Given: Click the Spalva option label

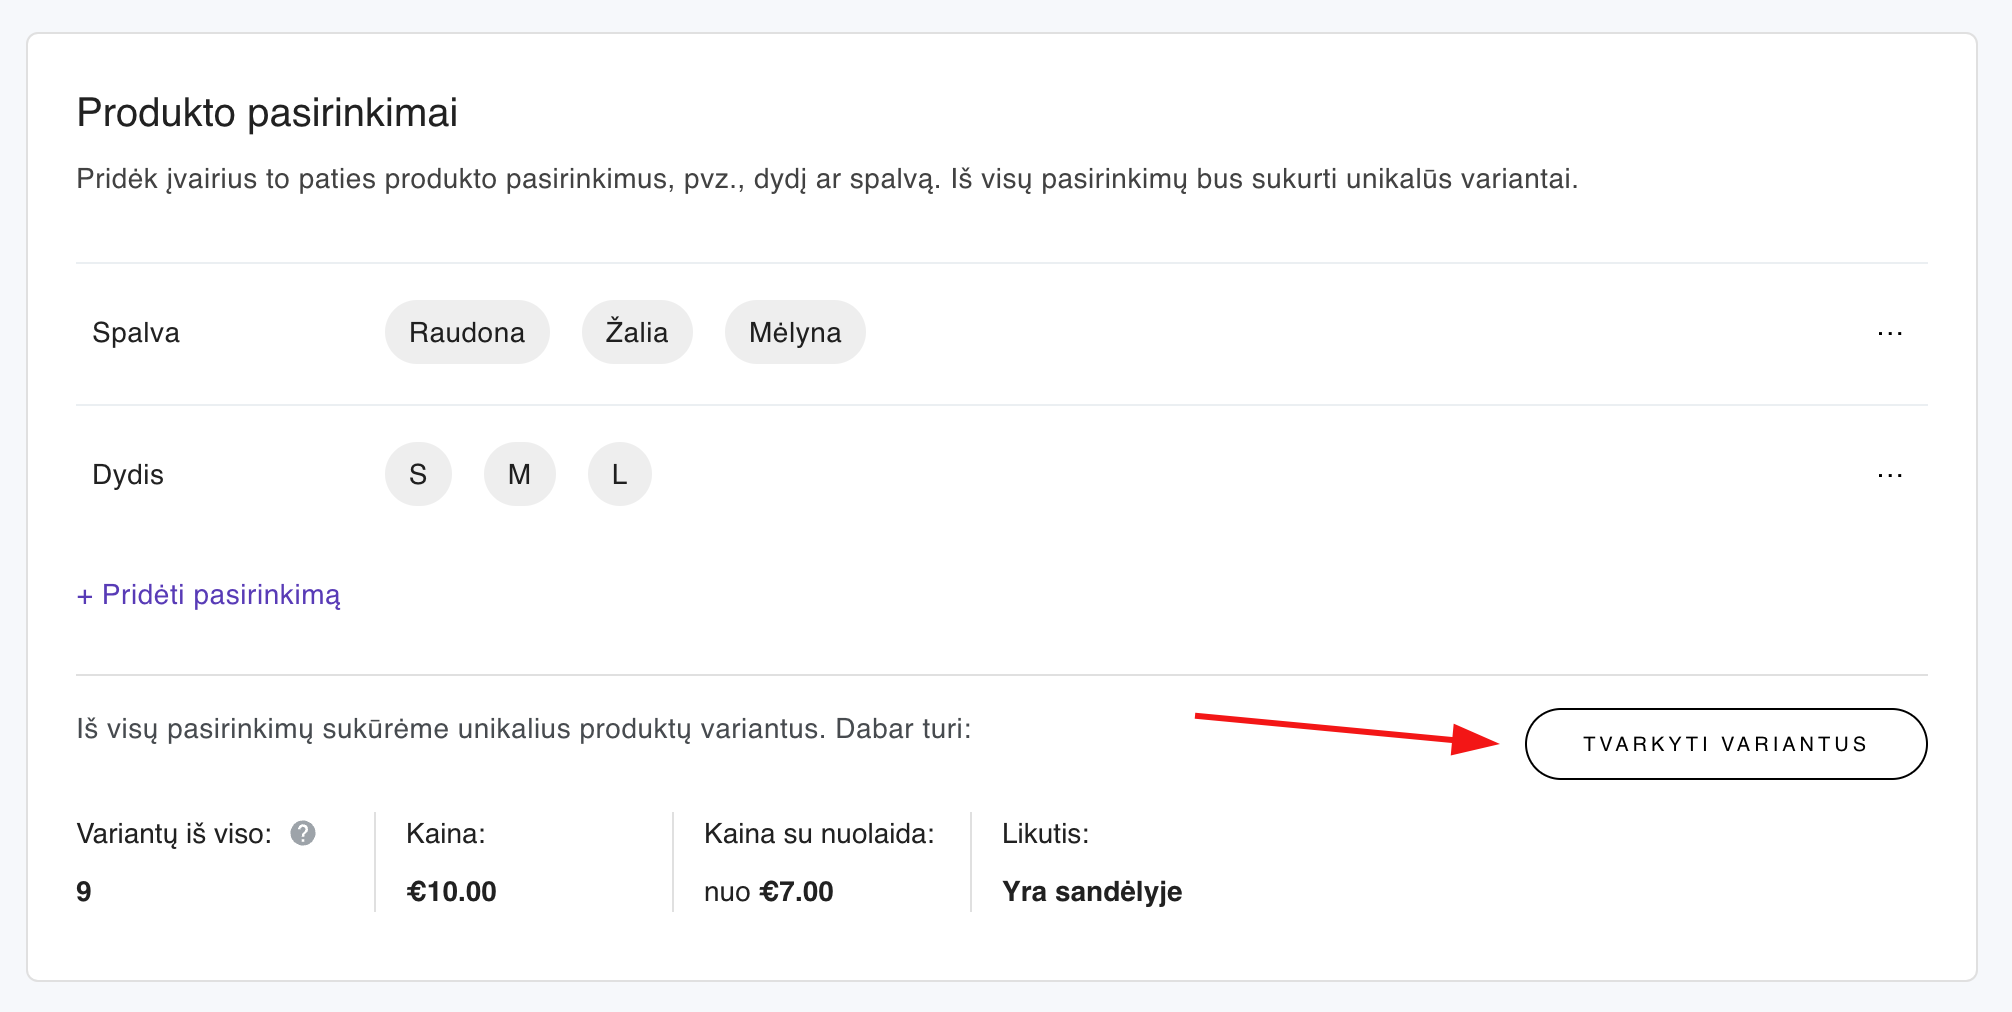Looking at the screenshot, I should (x=136, y=333).
